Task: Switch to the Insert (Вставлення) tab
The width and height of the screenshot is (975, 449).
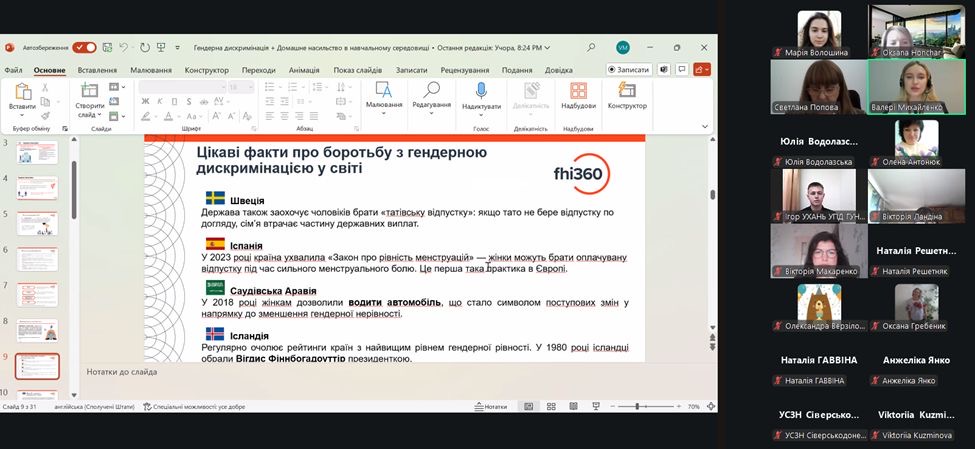Action: coord(97,70)
